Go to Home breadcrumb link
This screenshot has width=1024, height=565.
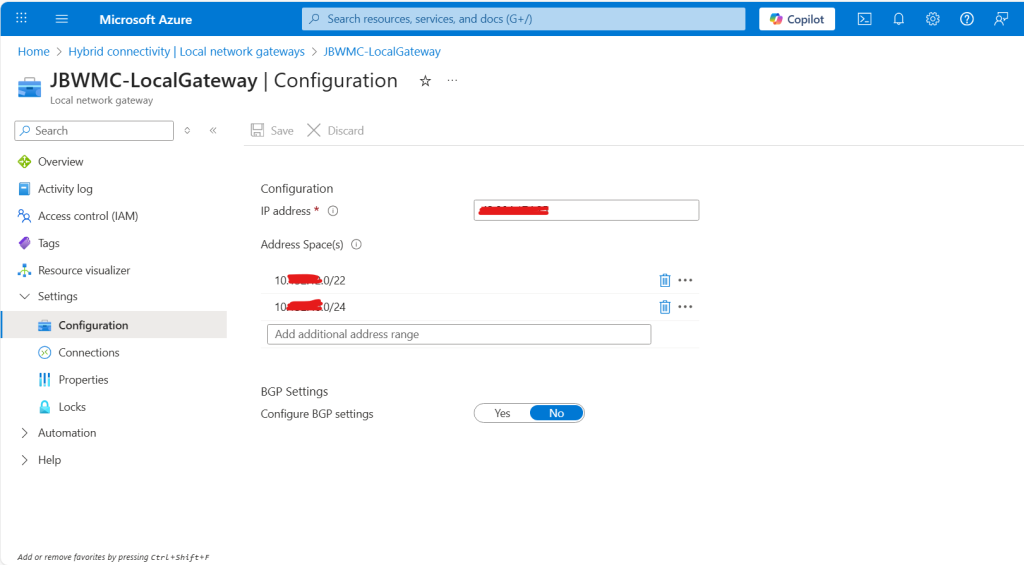click(33, 51)
